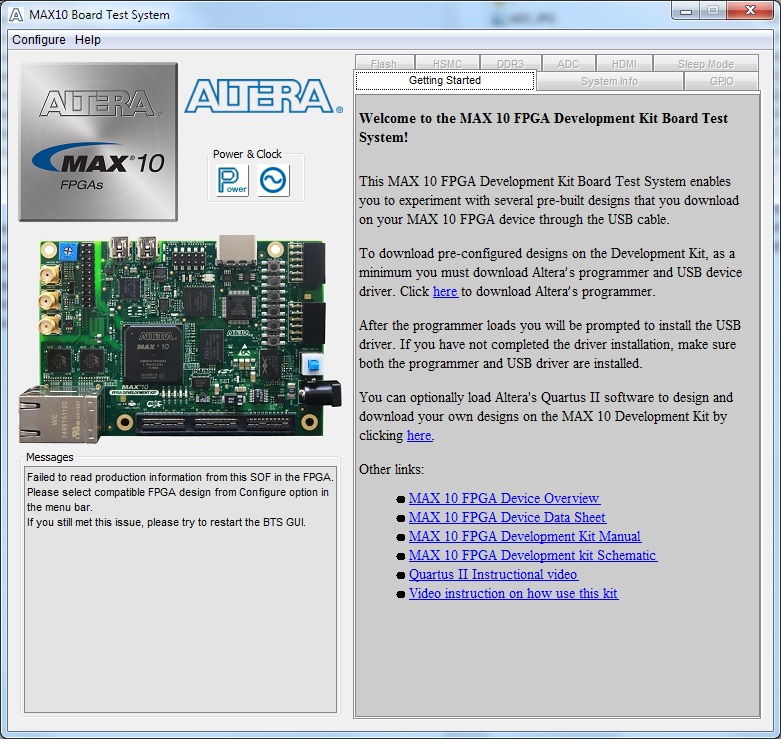
Task: Close the MAX10 Board Test System window
Action: 750,11
